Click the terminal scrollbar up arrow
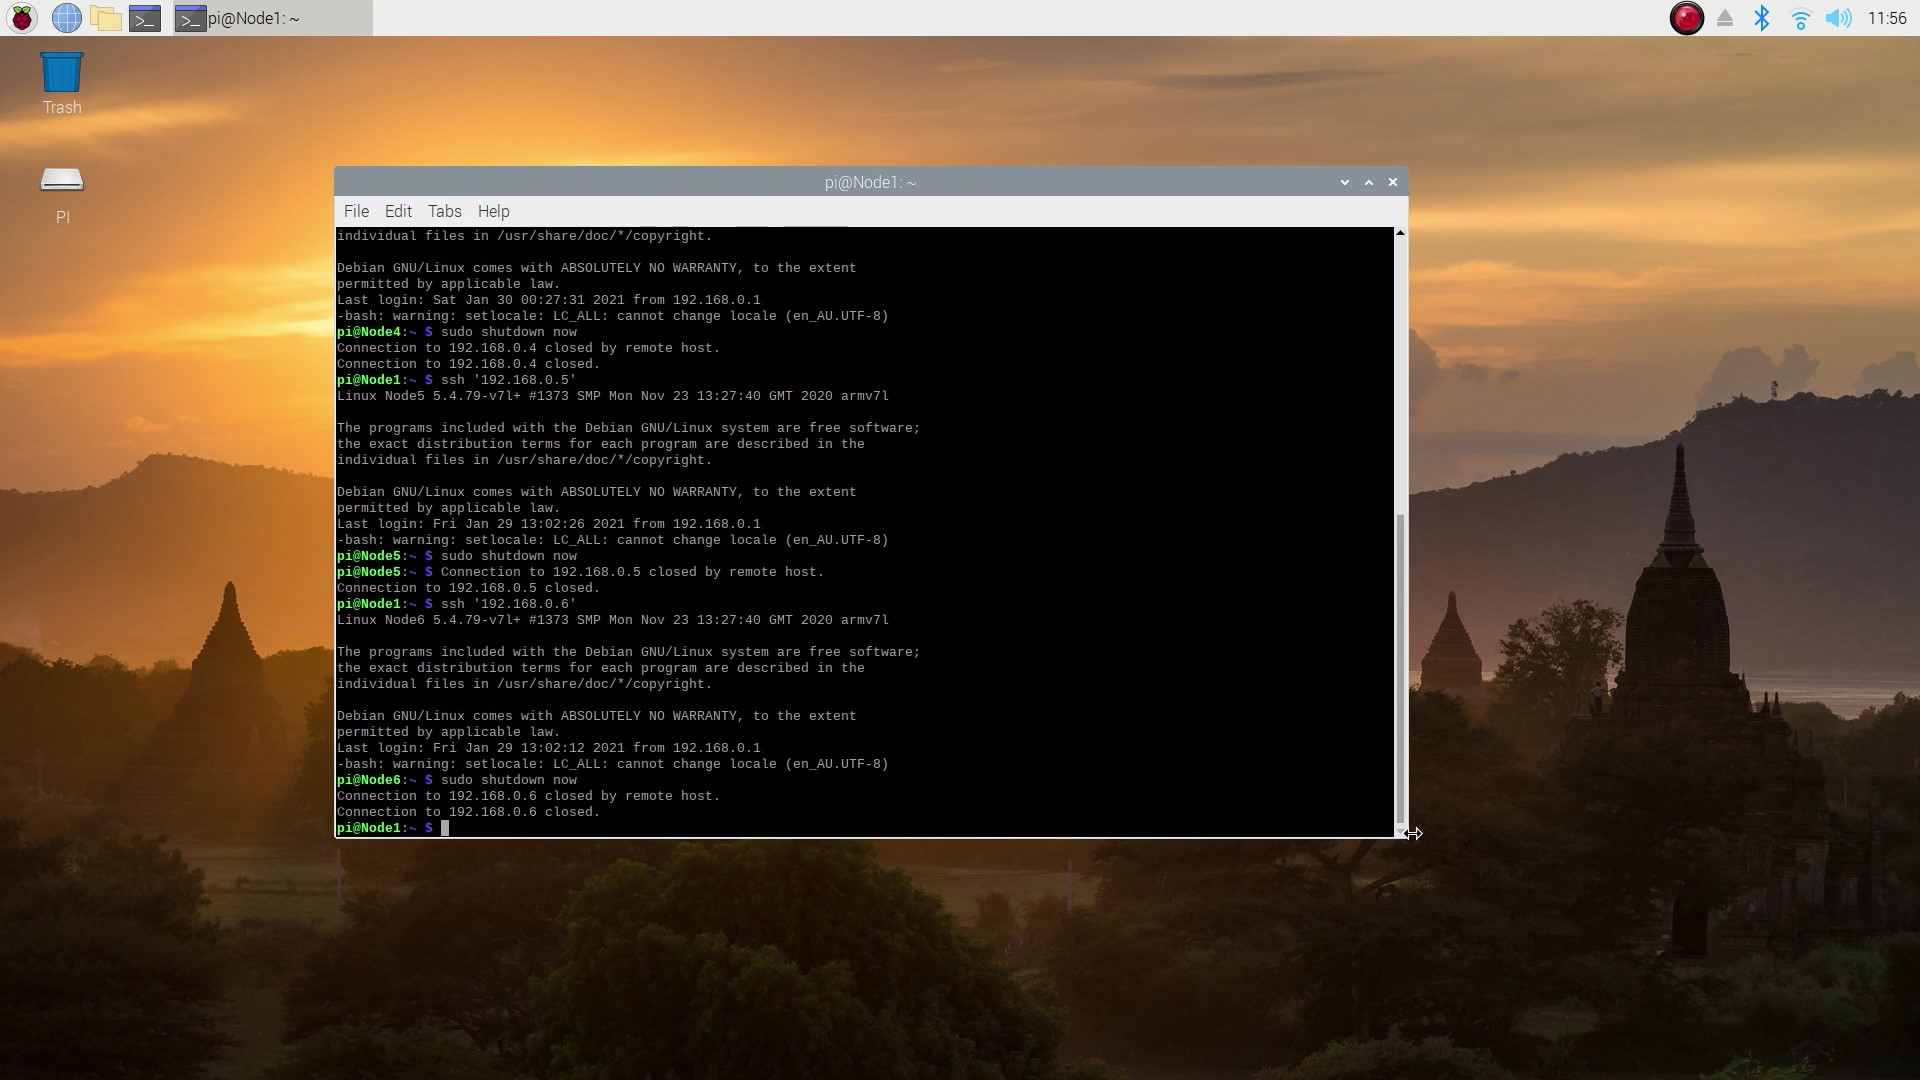 pos(1400,233)
